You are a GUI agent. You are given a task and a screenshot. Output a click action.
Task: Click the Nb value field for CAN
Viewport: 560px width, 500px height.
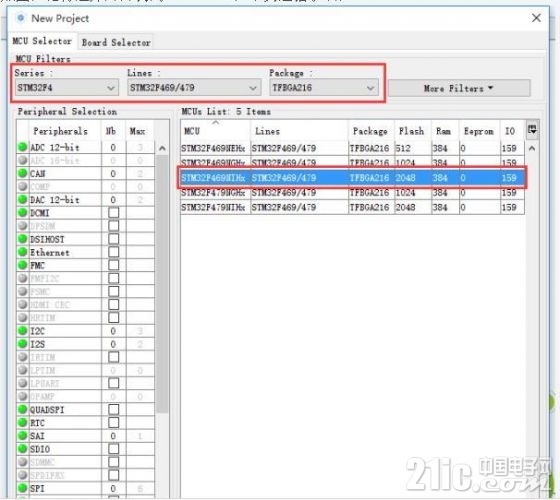tap(113, 174)
